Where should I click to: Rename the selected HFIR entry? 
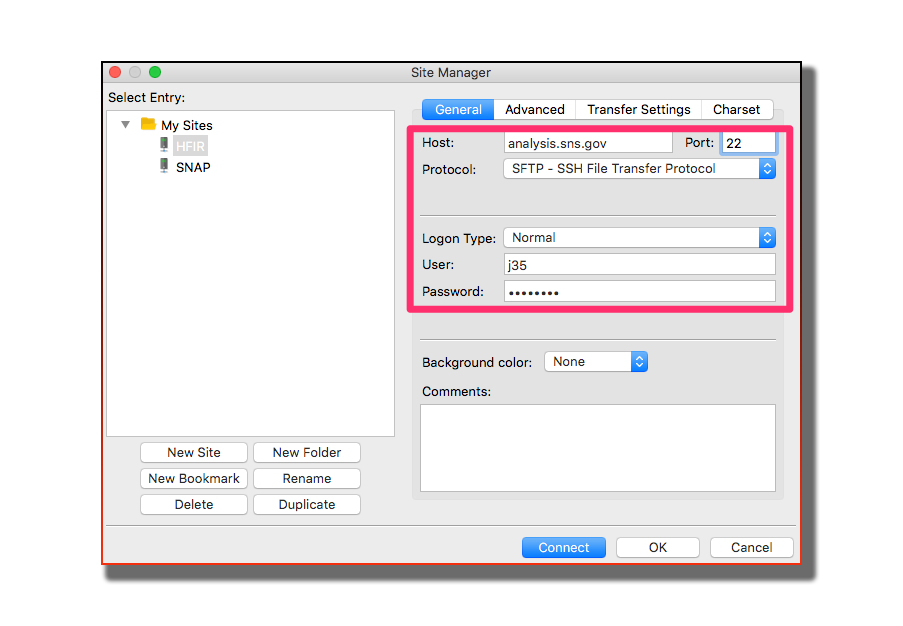[x=306, y=478]
